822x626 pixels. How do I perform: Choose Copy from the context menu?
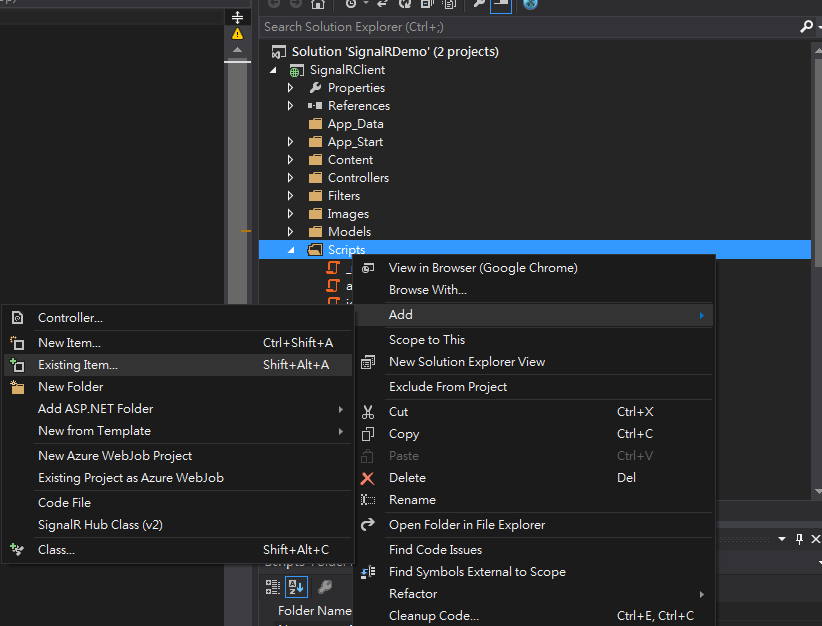tap(534, 434)
